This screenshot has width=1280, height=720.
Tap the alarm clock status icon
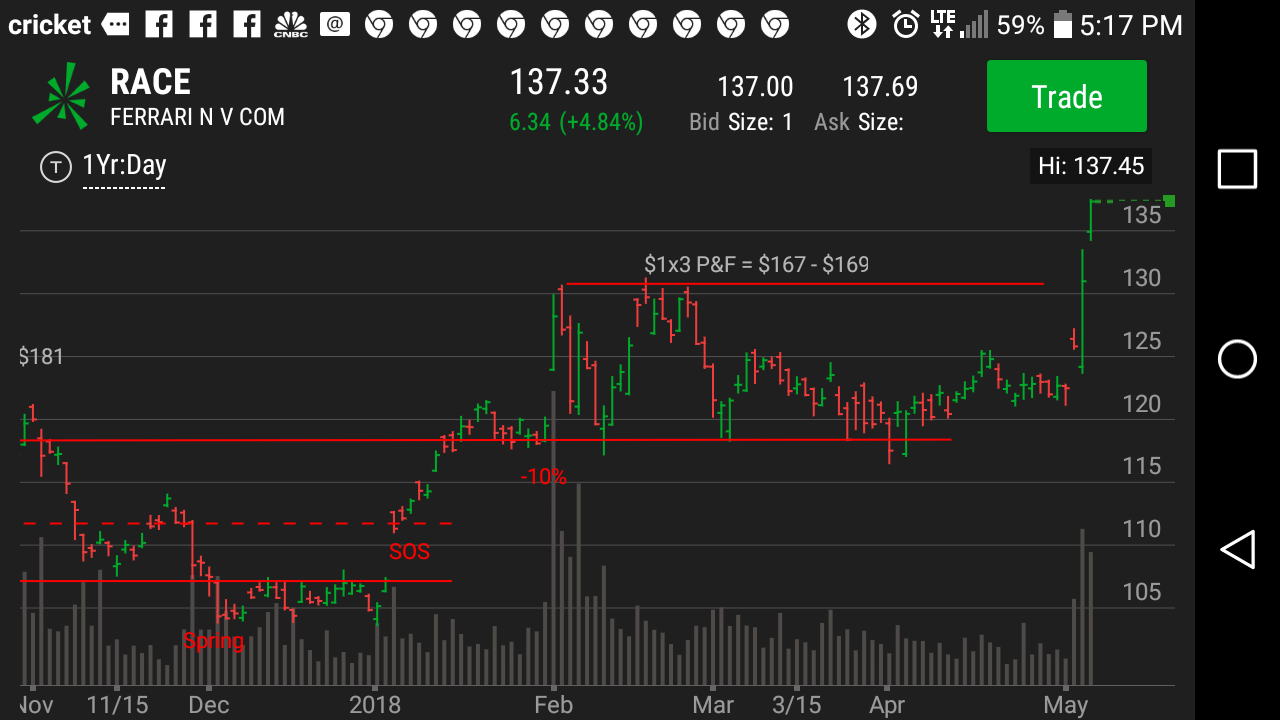906,24
